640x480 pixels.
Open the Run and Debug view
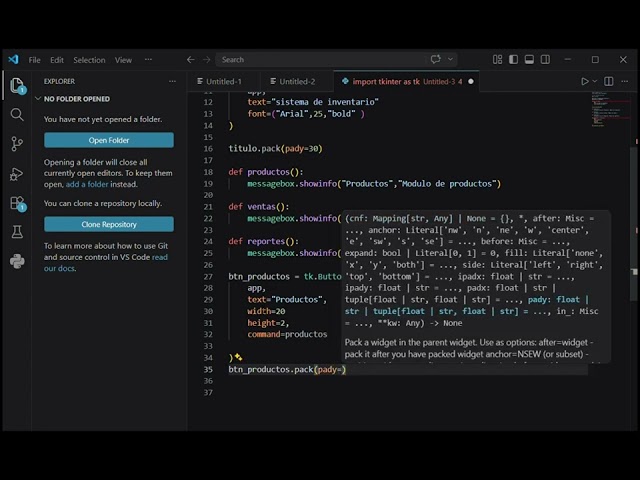tap(17, 174)
